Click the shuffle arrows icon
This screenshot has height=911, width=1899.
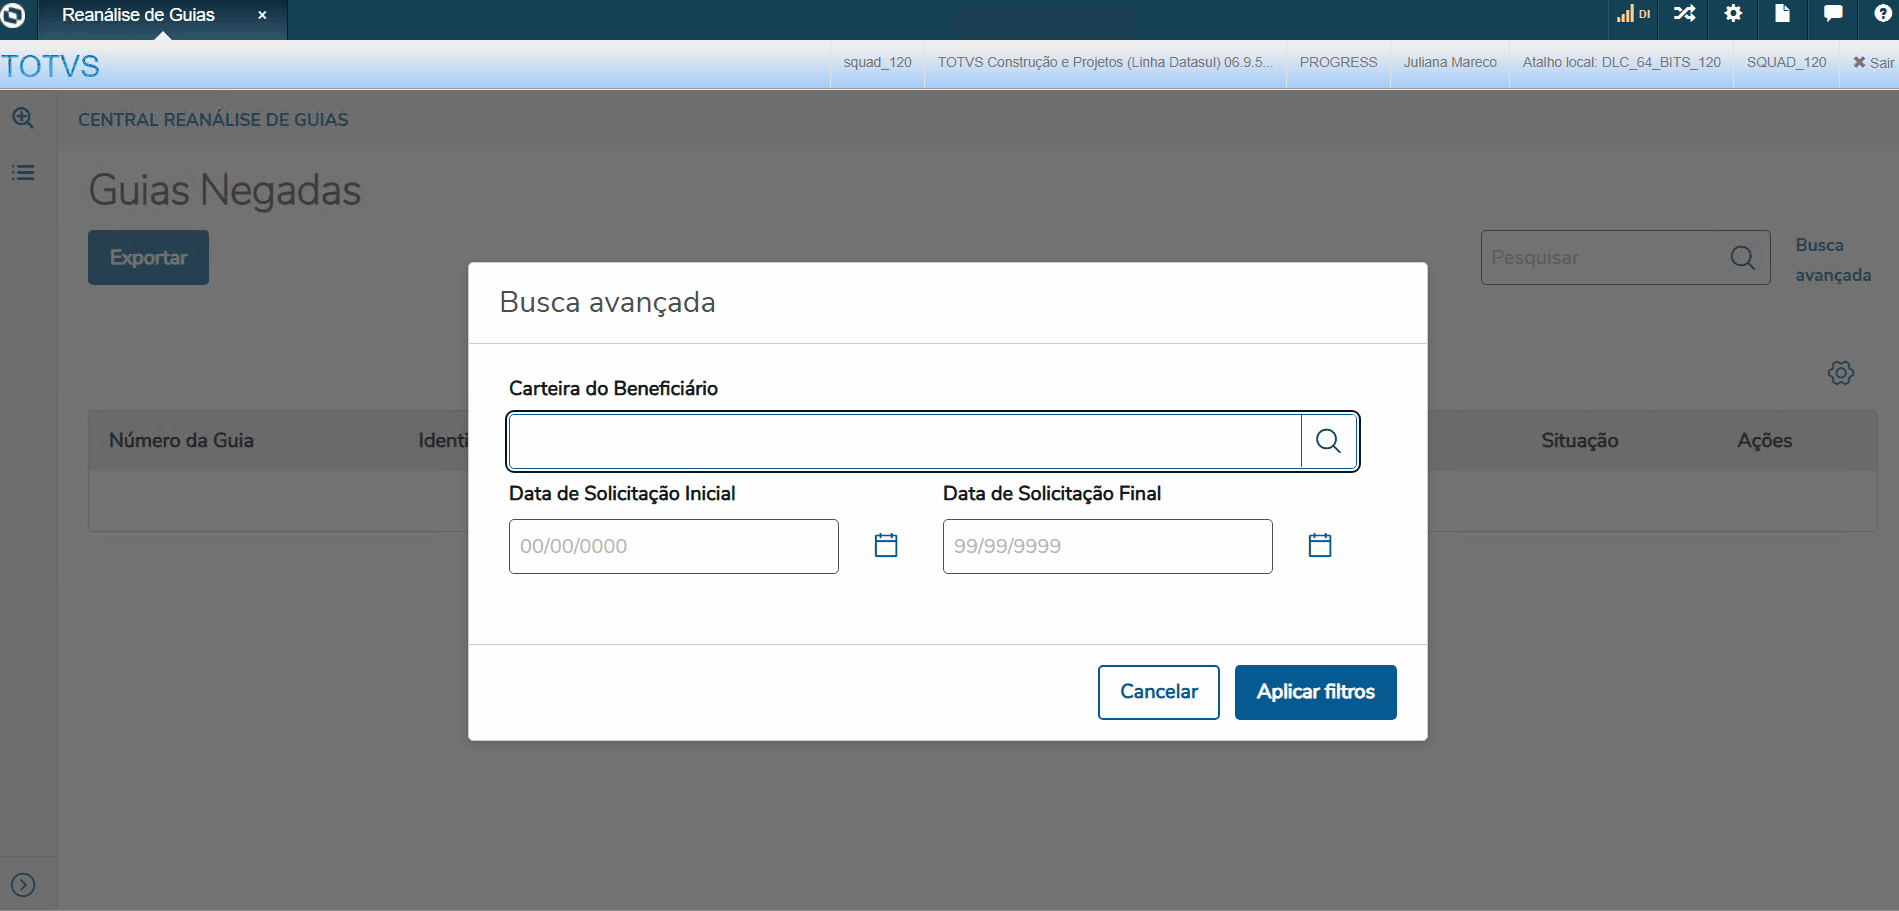click(1684, 14)
